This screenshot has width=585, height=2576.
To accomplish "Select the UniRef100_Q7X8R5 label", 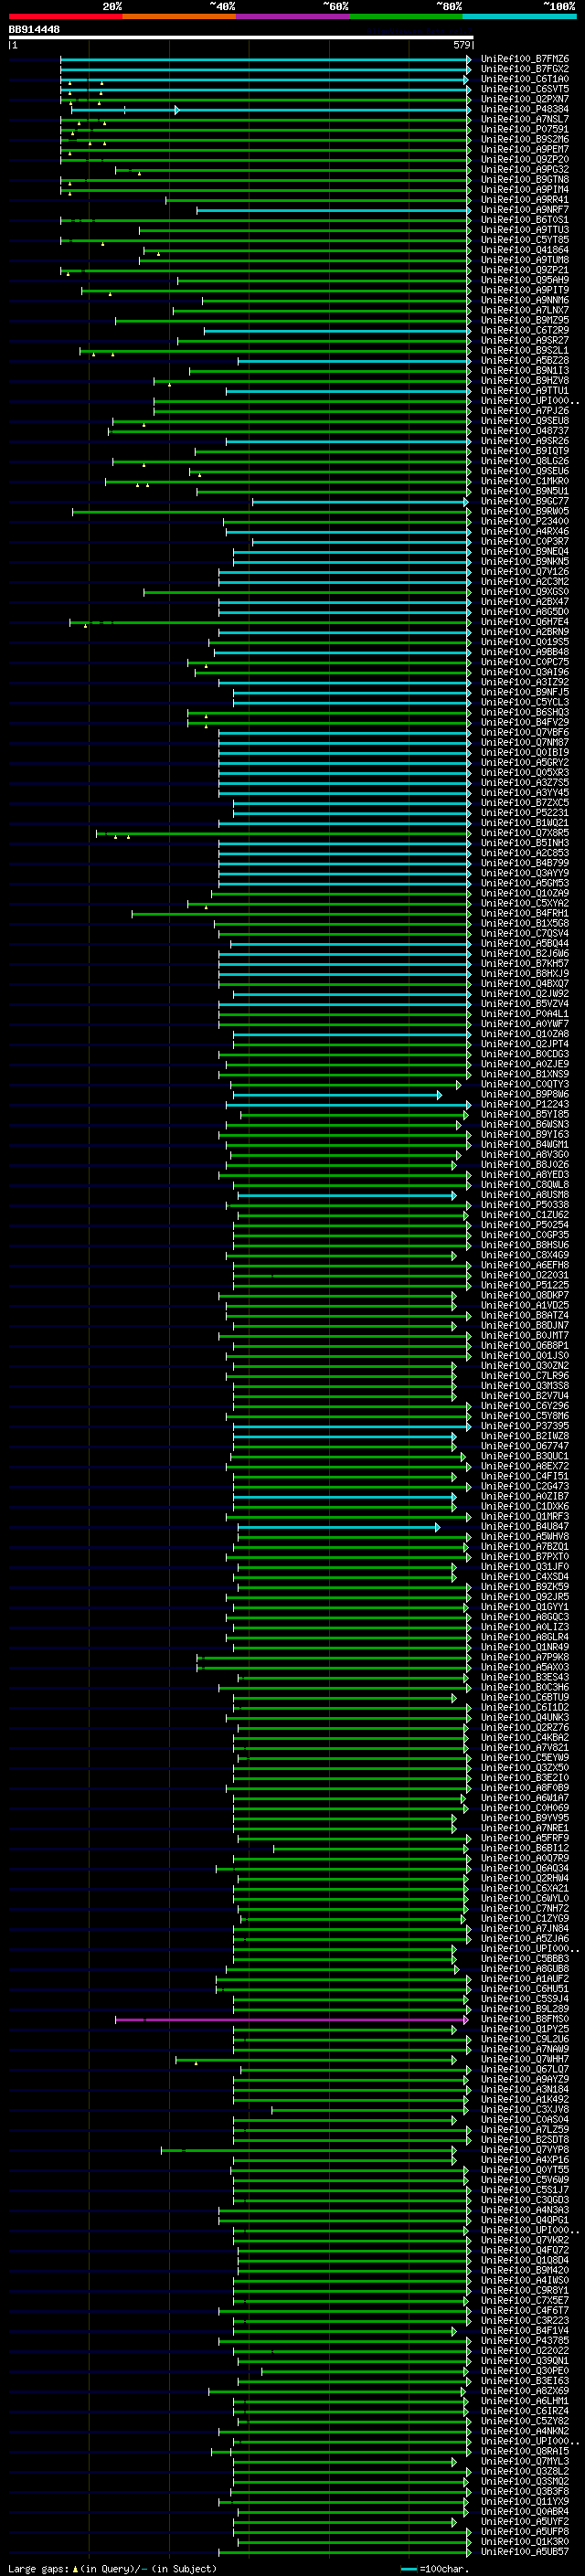I will (524, 833).
